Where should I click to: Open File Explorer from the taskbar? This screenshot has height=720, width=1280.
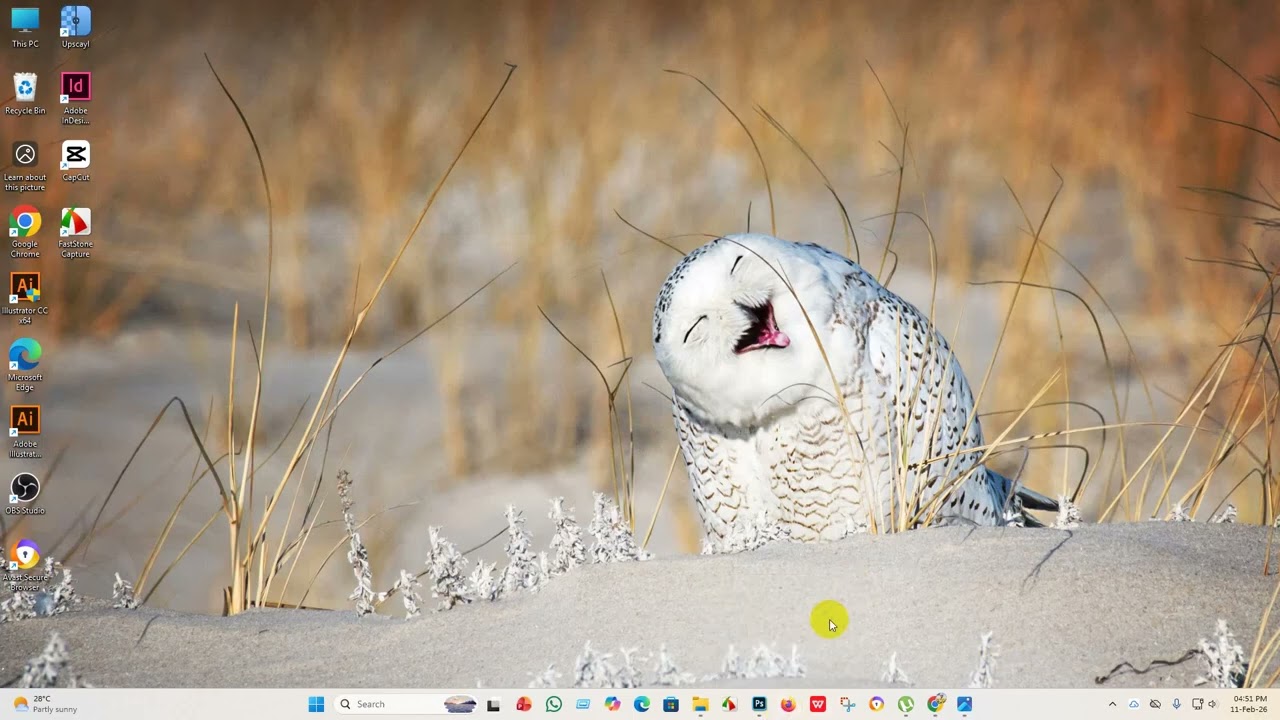click(x=700, y=704)
